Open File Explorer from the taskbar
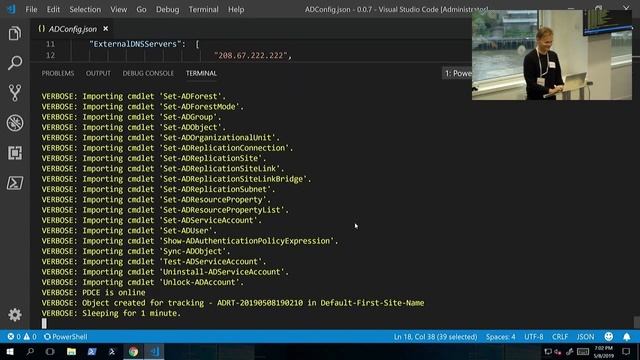The width and height of the screenshot is (640, 360). (71, 351)
